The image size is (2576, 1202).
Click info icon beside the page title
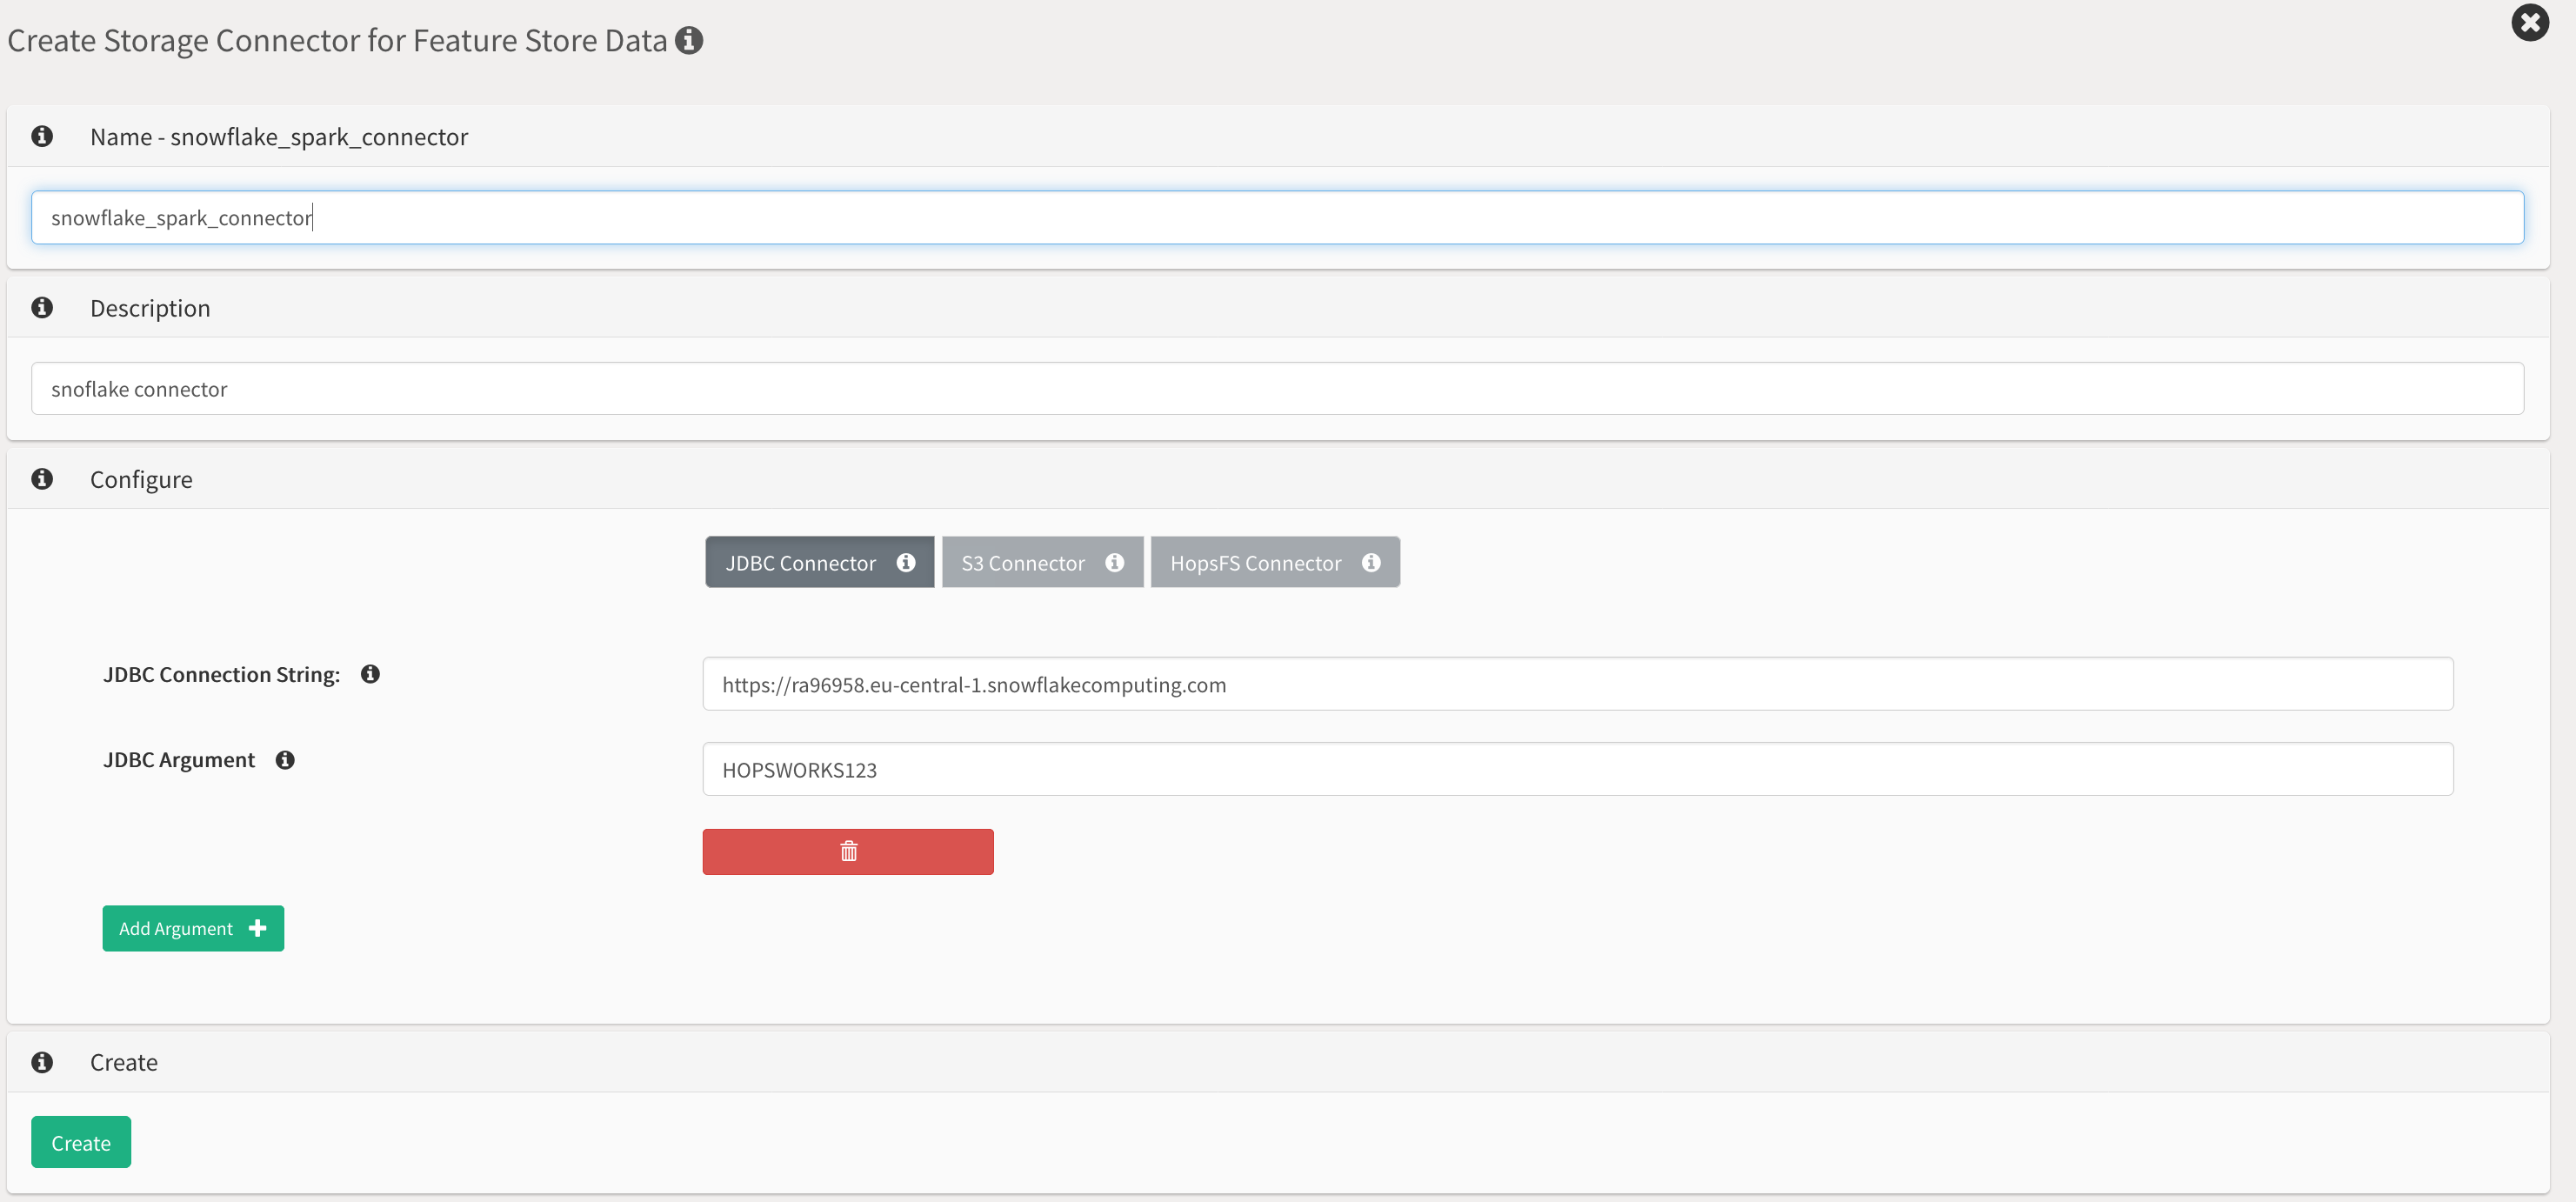coord(688,40)
